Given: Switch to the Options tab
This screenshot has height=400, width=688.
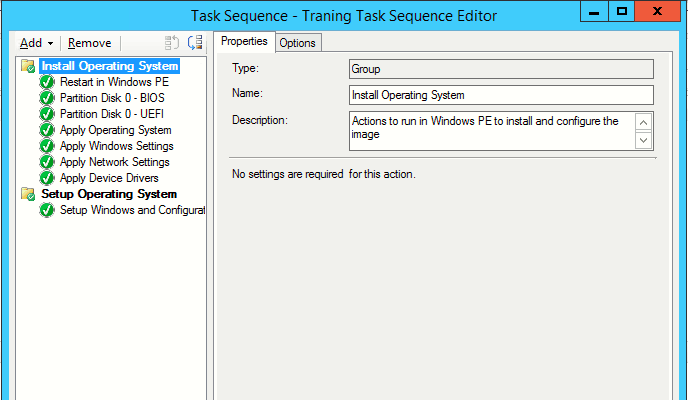Looking at the screenshot, I should [297, 43].
